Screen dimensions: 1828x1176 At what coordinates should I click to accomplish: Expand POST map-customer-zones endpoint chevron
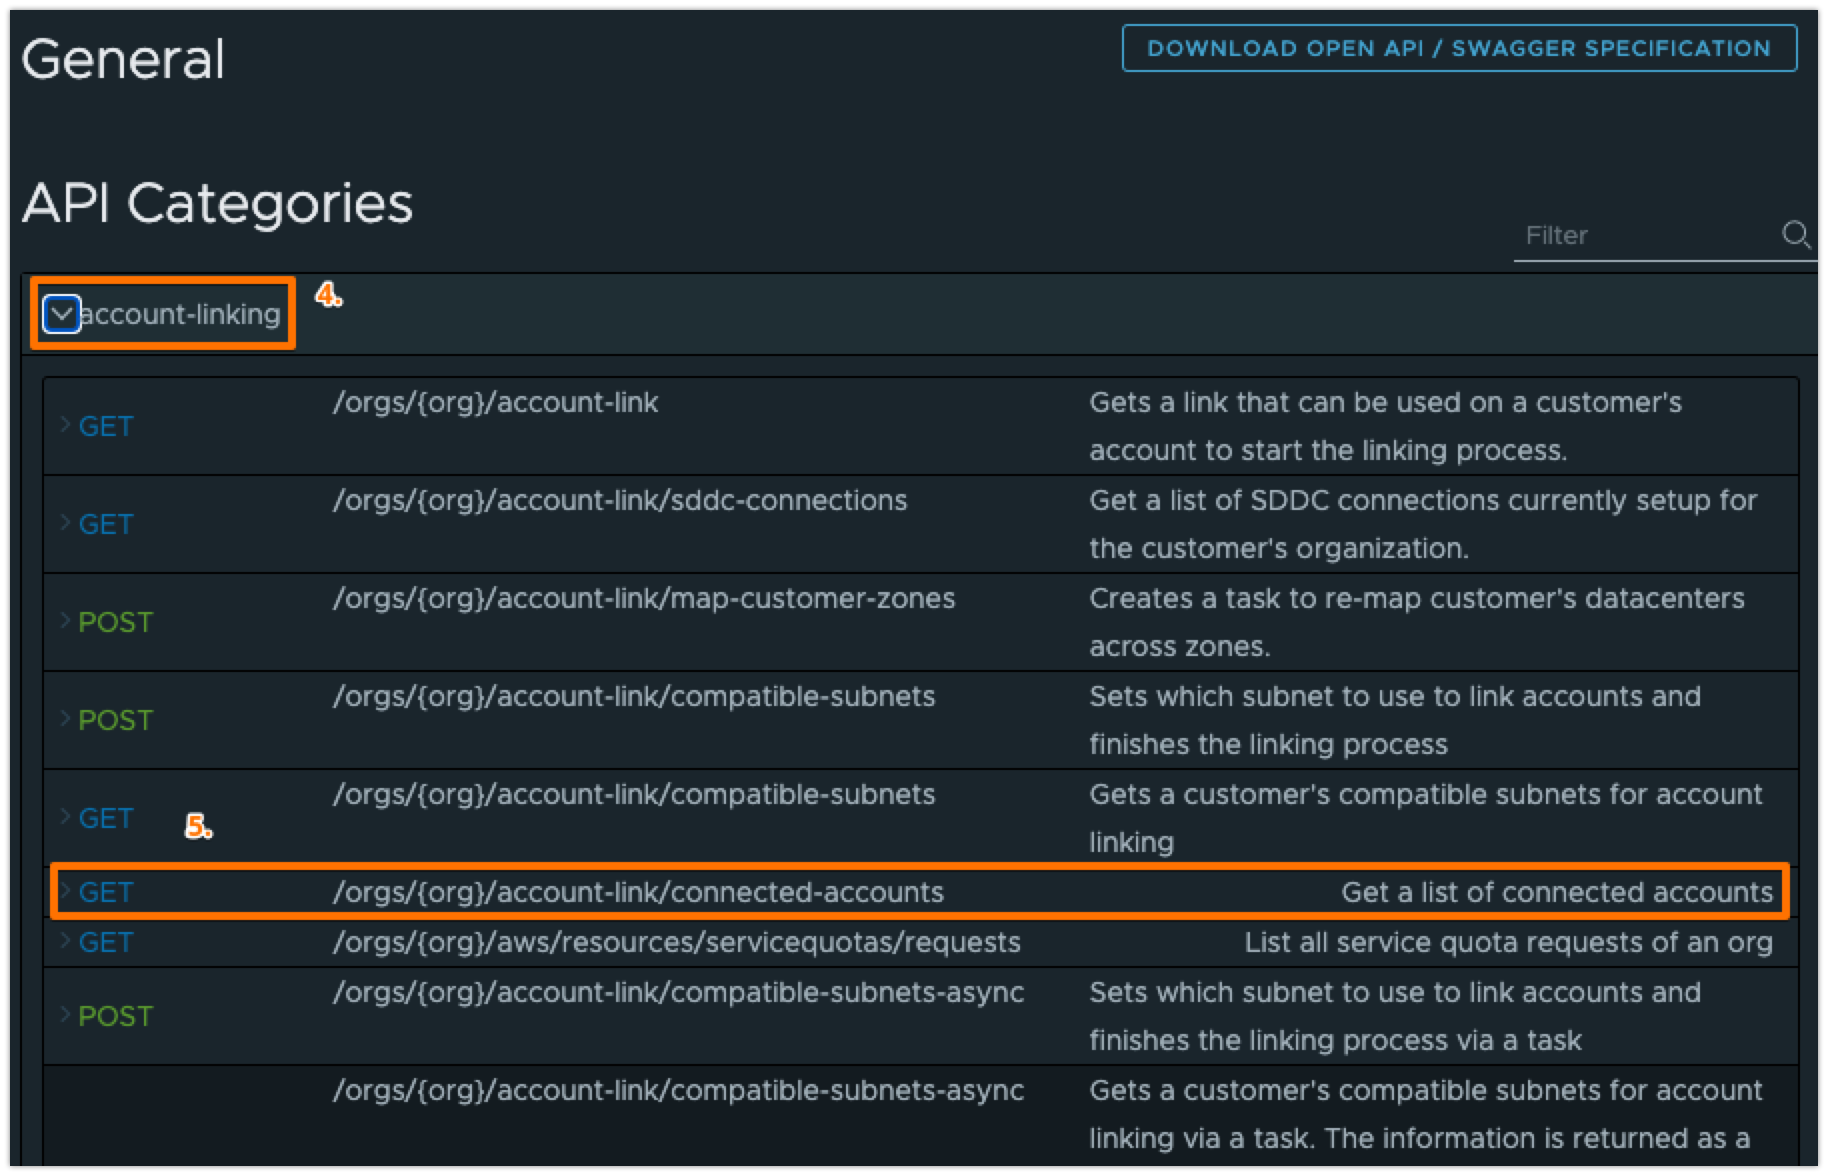65,621
